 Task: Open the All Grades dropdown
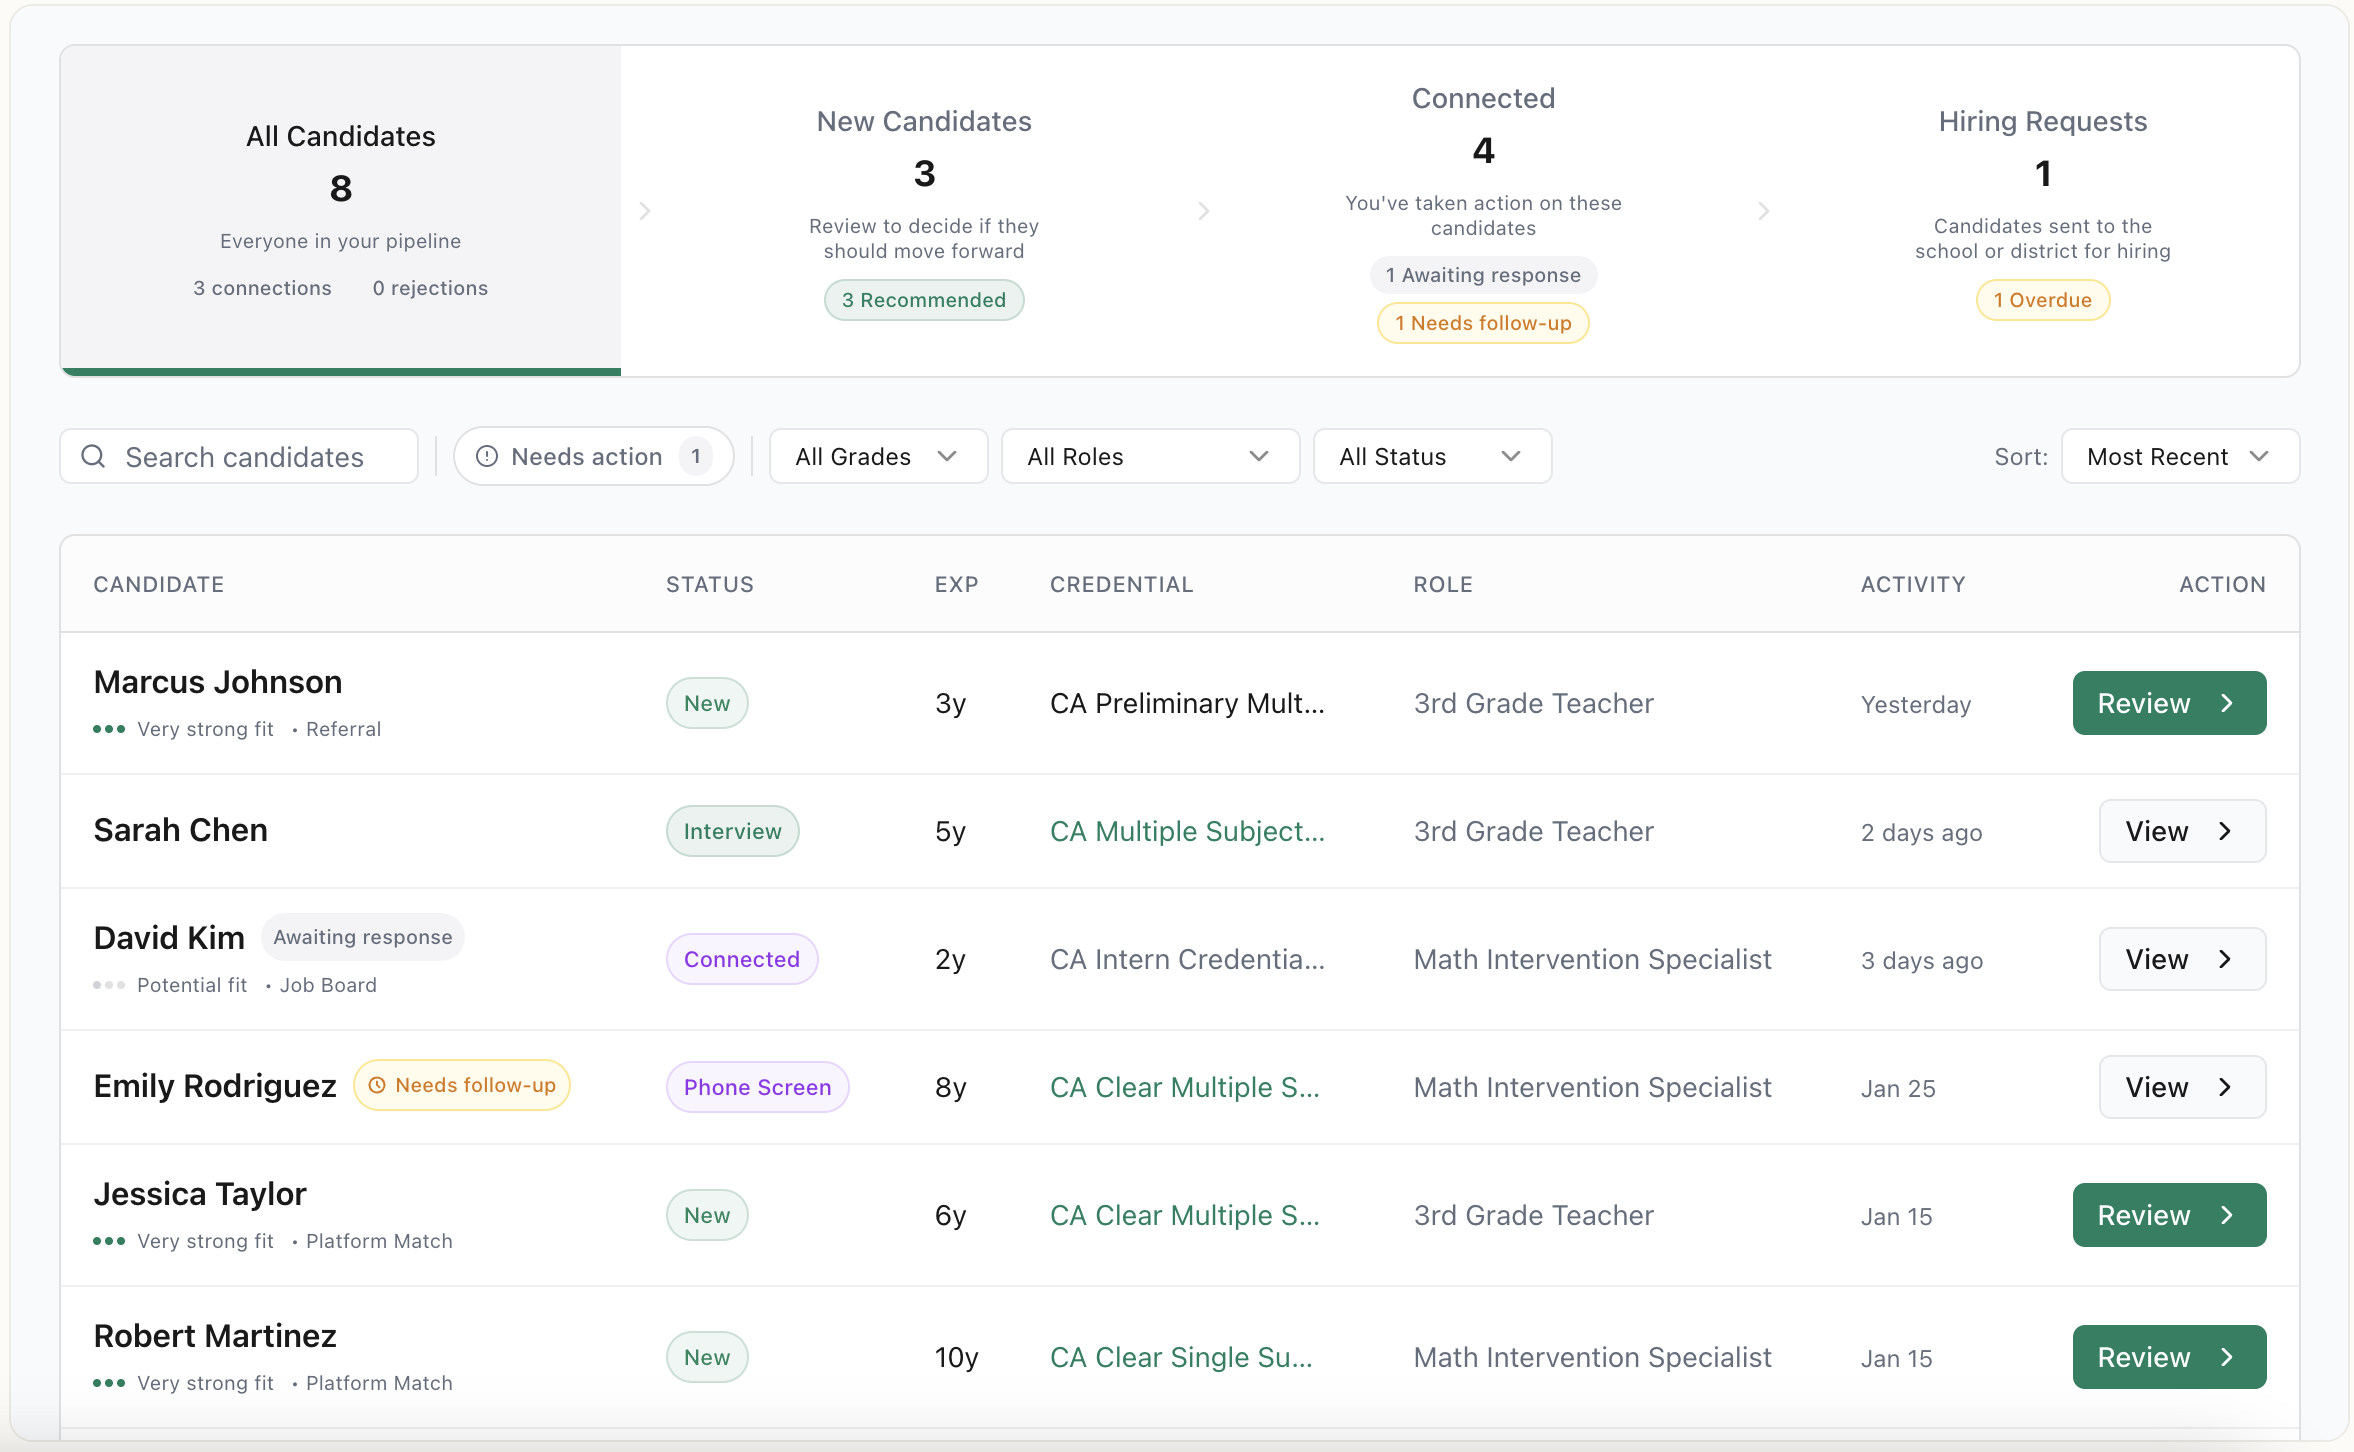877,457
